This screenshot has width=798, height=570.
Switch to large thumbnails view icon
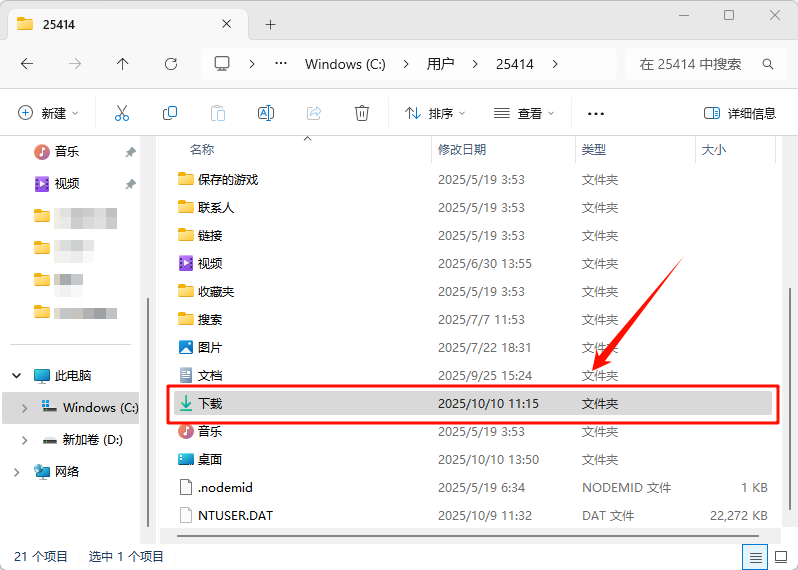coord(781,557)
